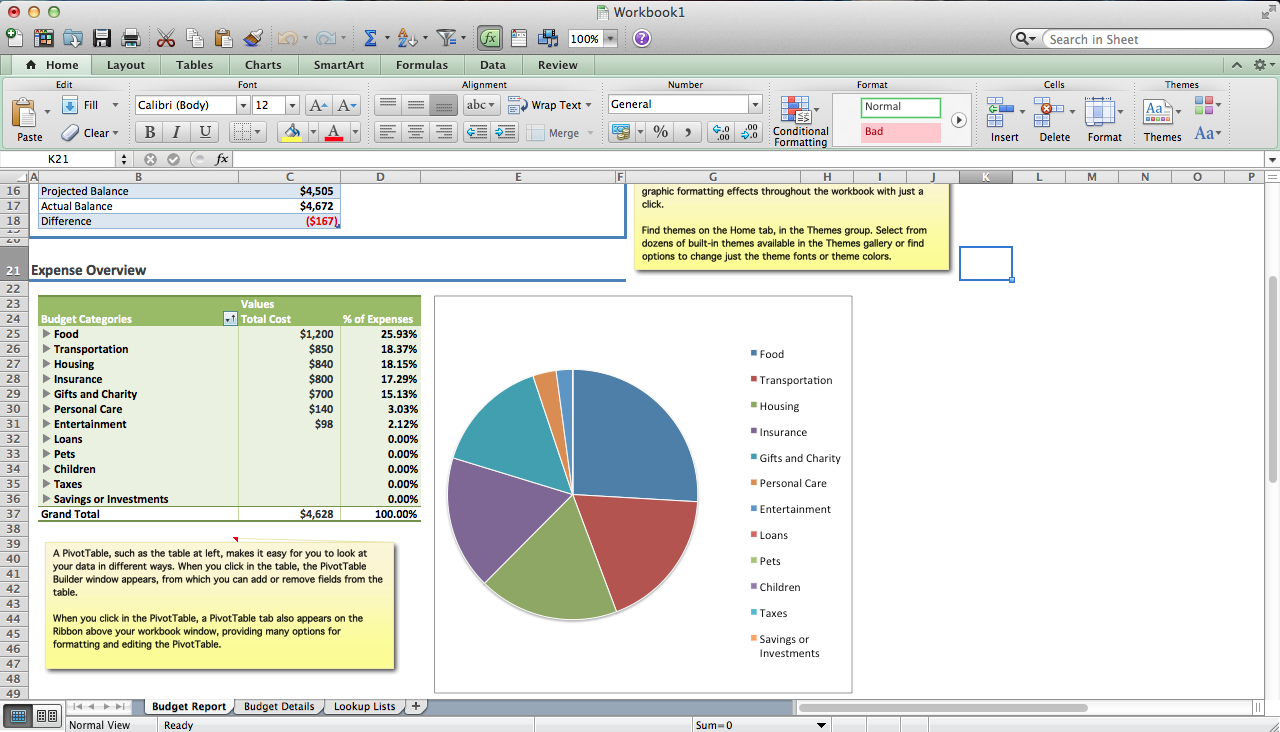Click the Format Painter brush icon
The width and height of the screenshot is (1280, 732).
[x=253, y=38]
